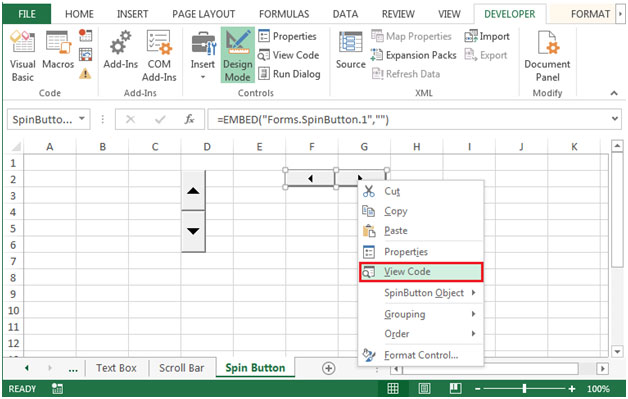Click Import in the XML group
Image resolution: width=628 pixels, height=399 pixels.
487,36
